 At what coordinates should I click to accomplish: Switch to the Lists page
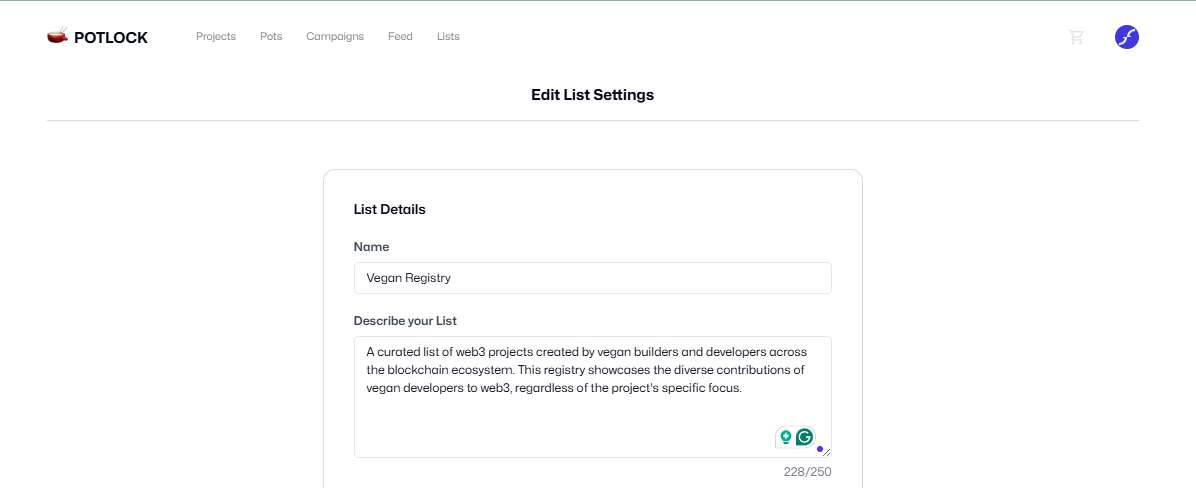click(x=448, y=37)
